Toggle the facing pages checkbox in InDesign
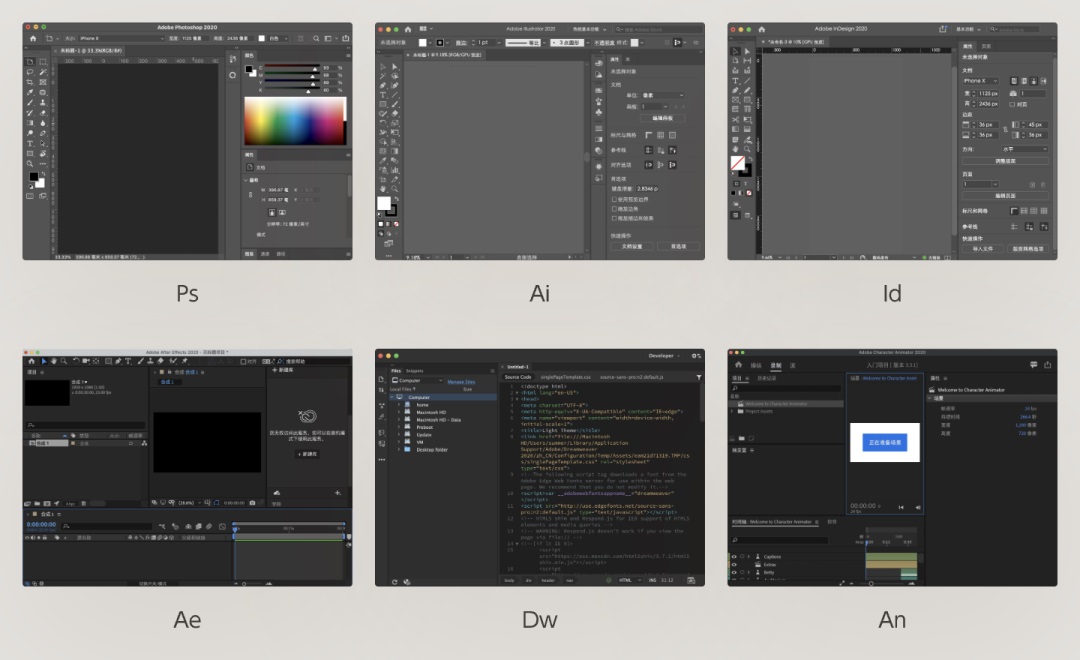This screenshot has height=660, width=1080. 1014,103
